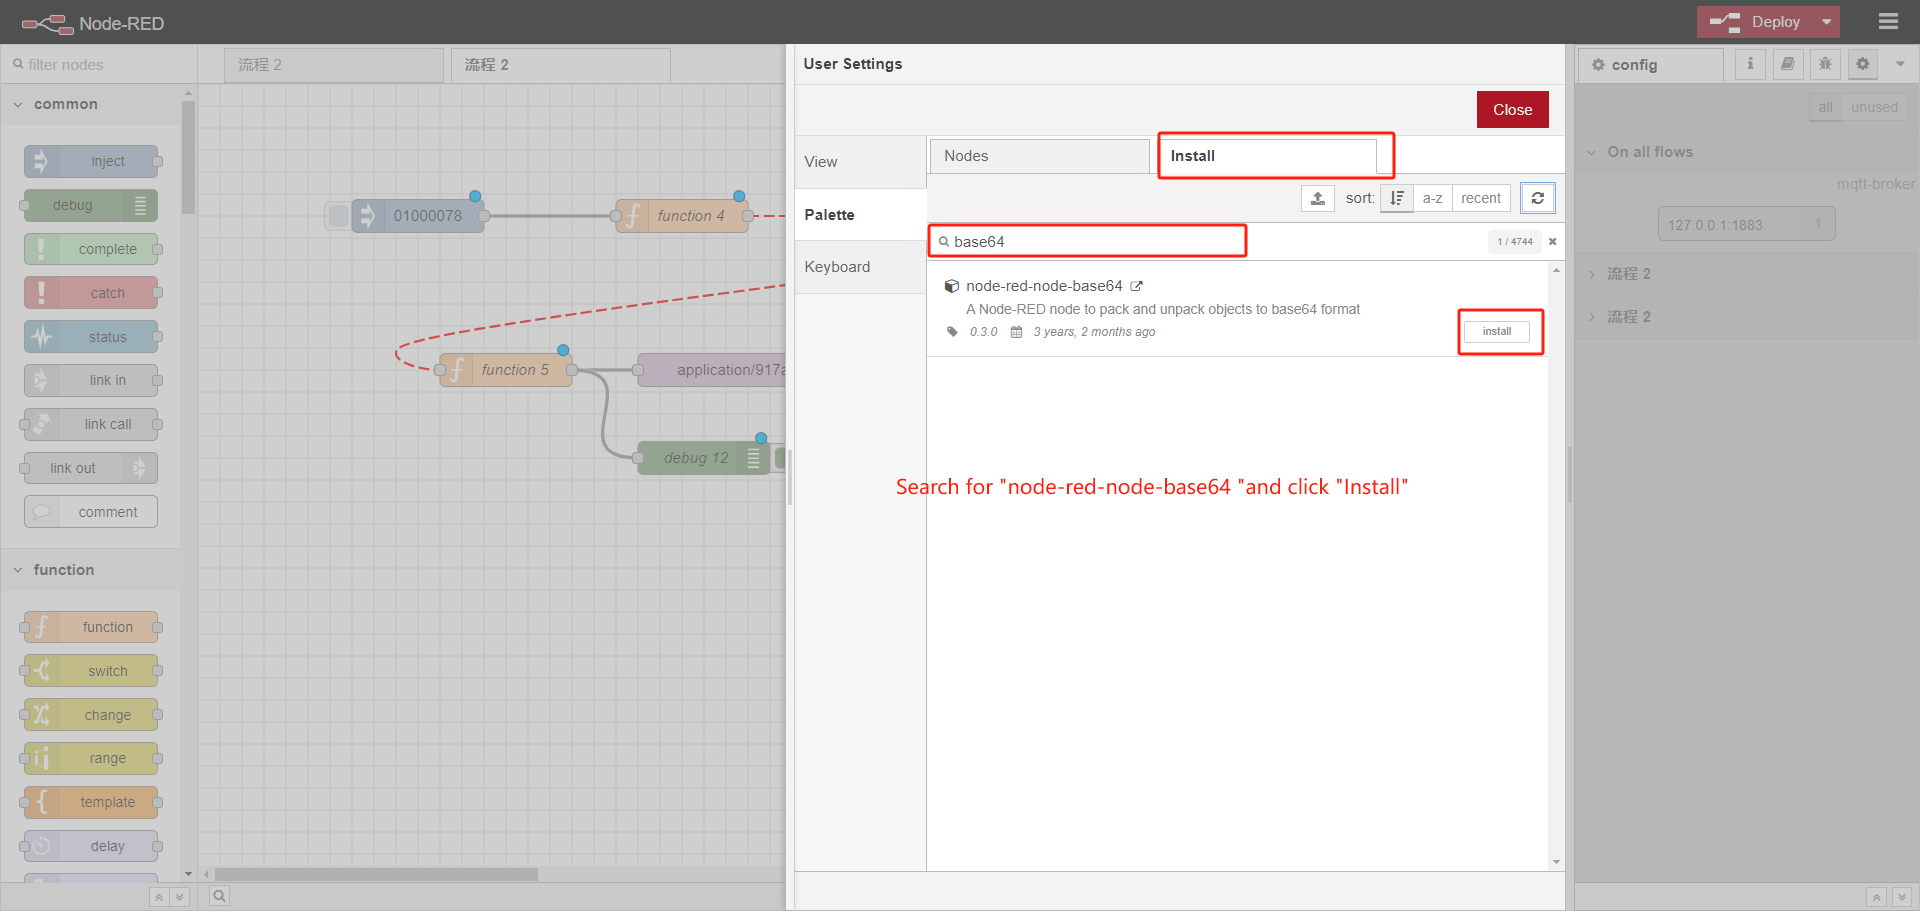Install node-red-node-base64 module
The image size is (1920, 911).
pyautogui.click(x=1497, y=332)
